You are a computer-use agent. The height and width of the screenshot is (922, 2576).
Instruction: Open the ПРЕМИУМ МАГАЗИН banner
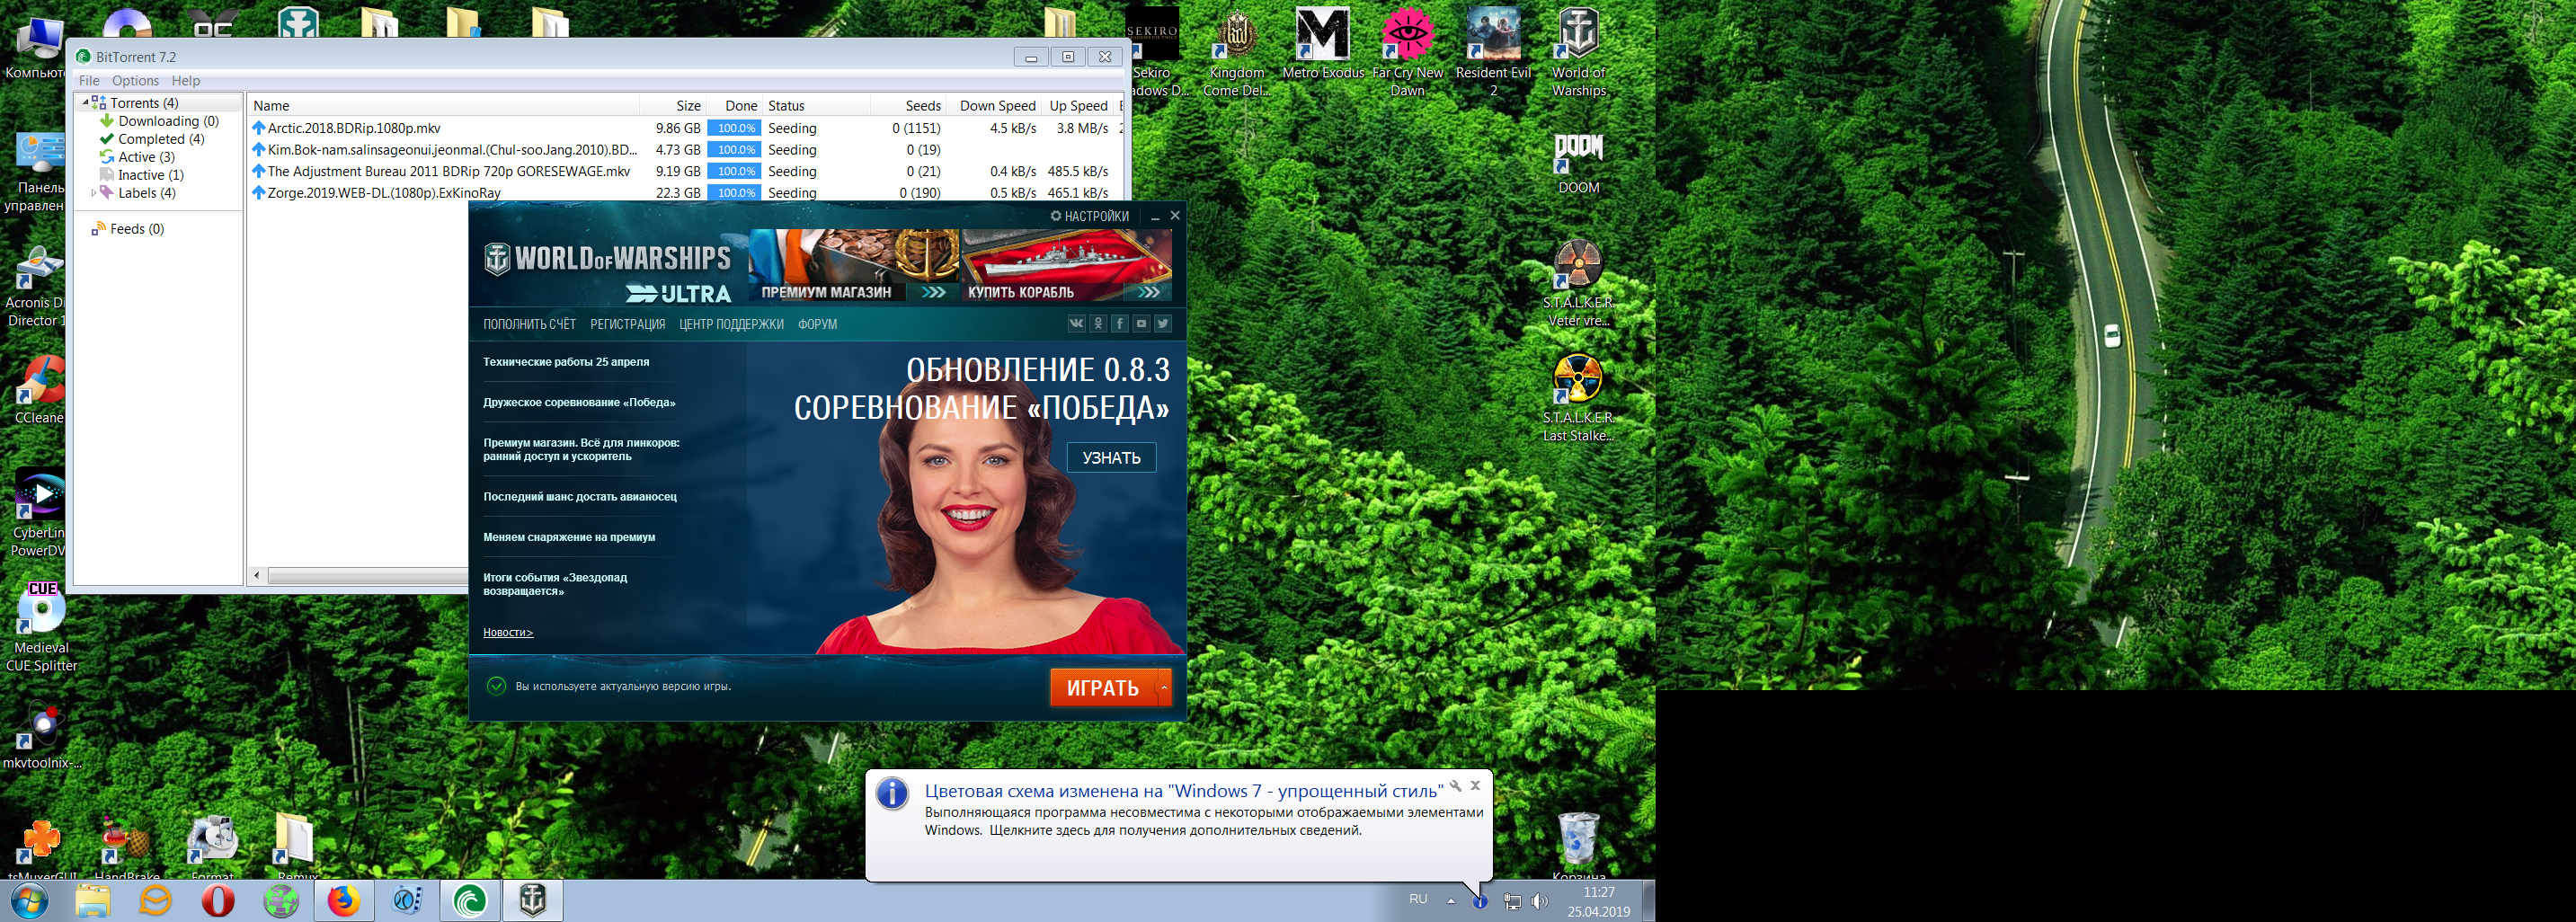pyautogui.click(x=853, y=265)
